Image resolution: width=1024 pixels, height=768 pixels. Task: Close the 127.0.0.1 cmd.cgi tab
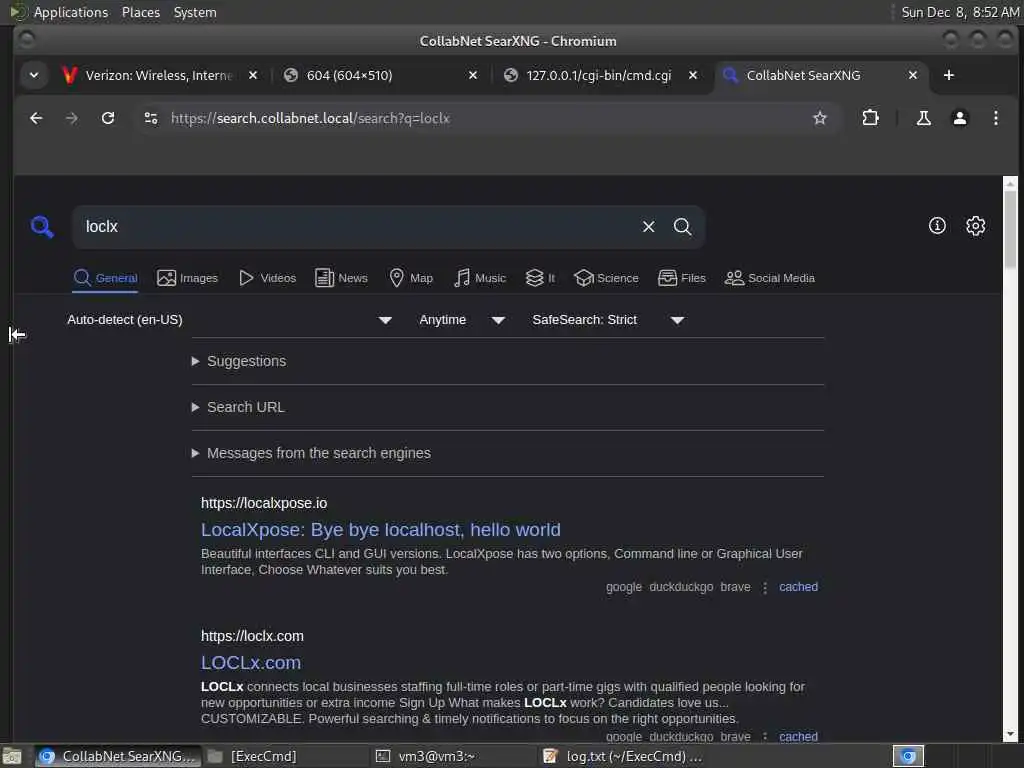693,75
